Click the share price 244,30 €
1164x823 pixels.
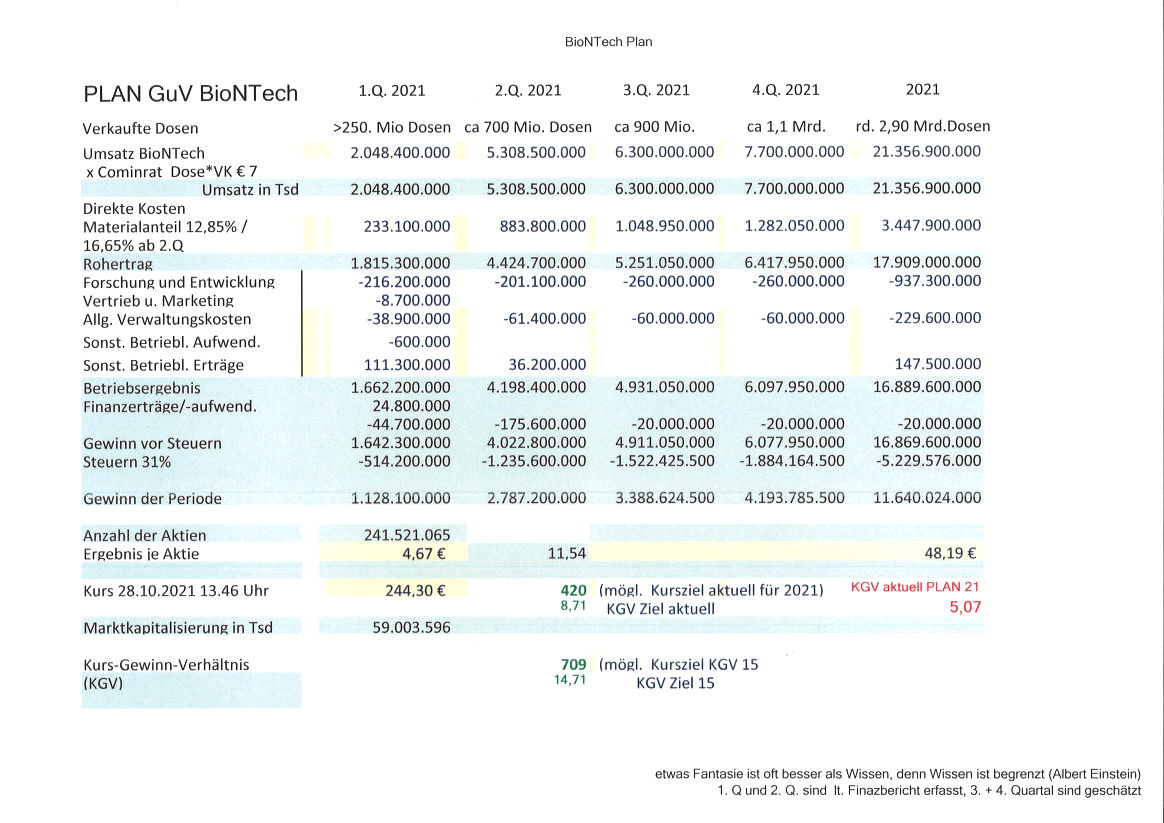(x=415, y=591)
